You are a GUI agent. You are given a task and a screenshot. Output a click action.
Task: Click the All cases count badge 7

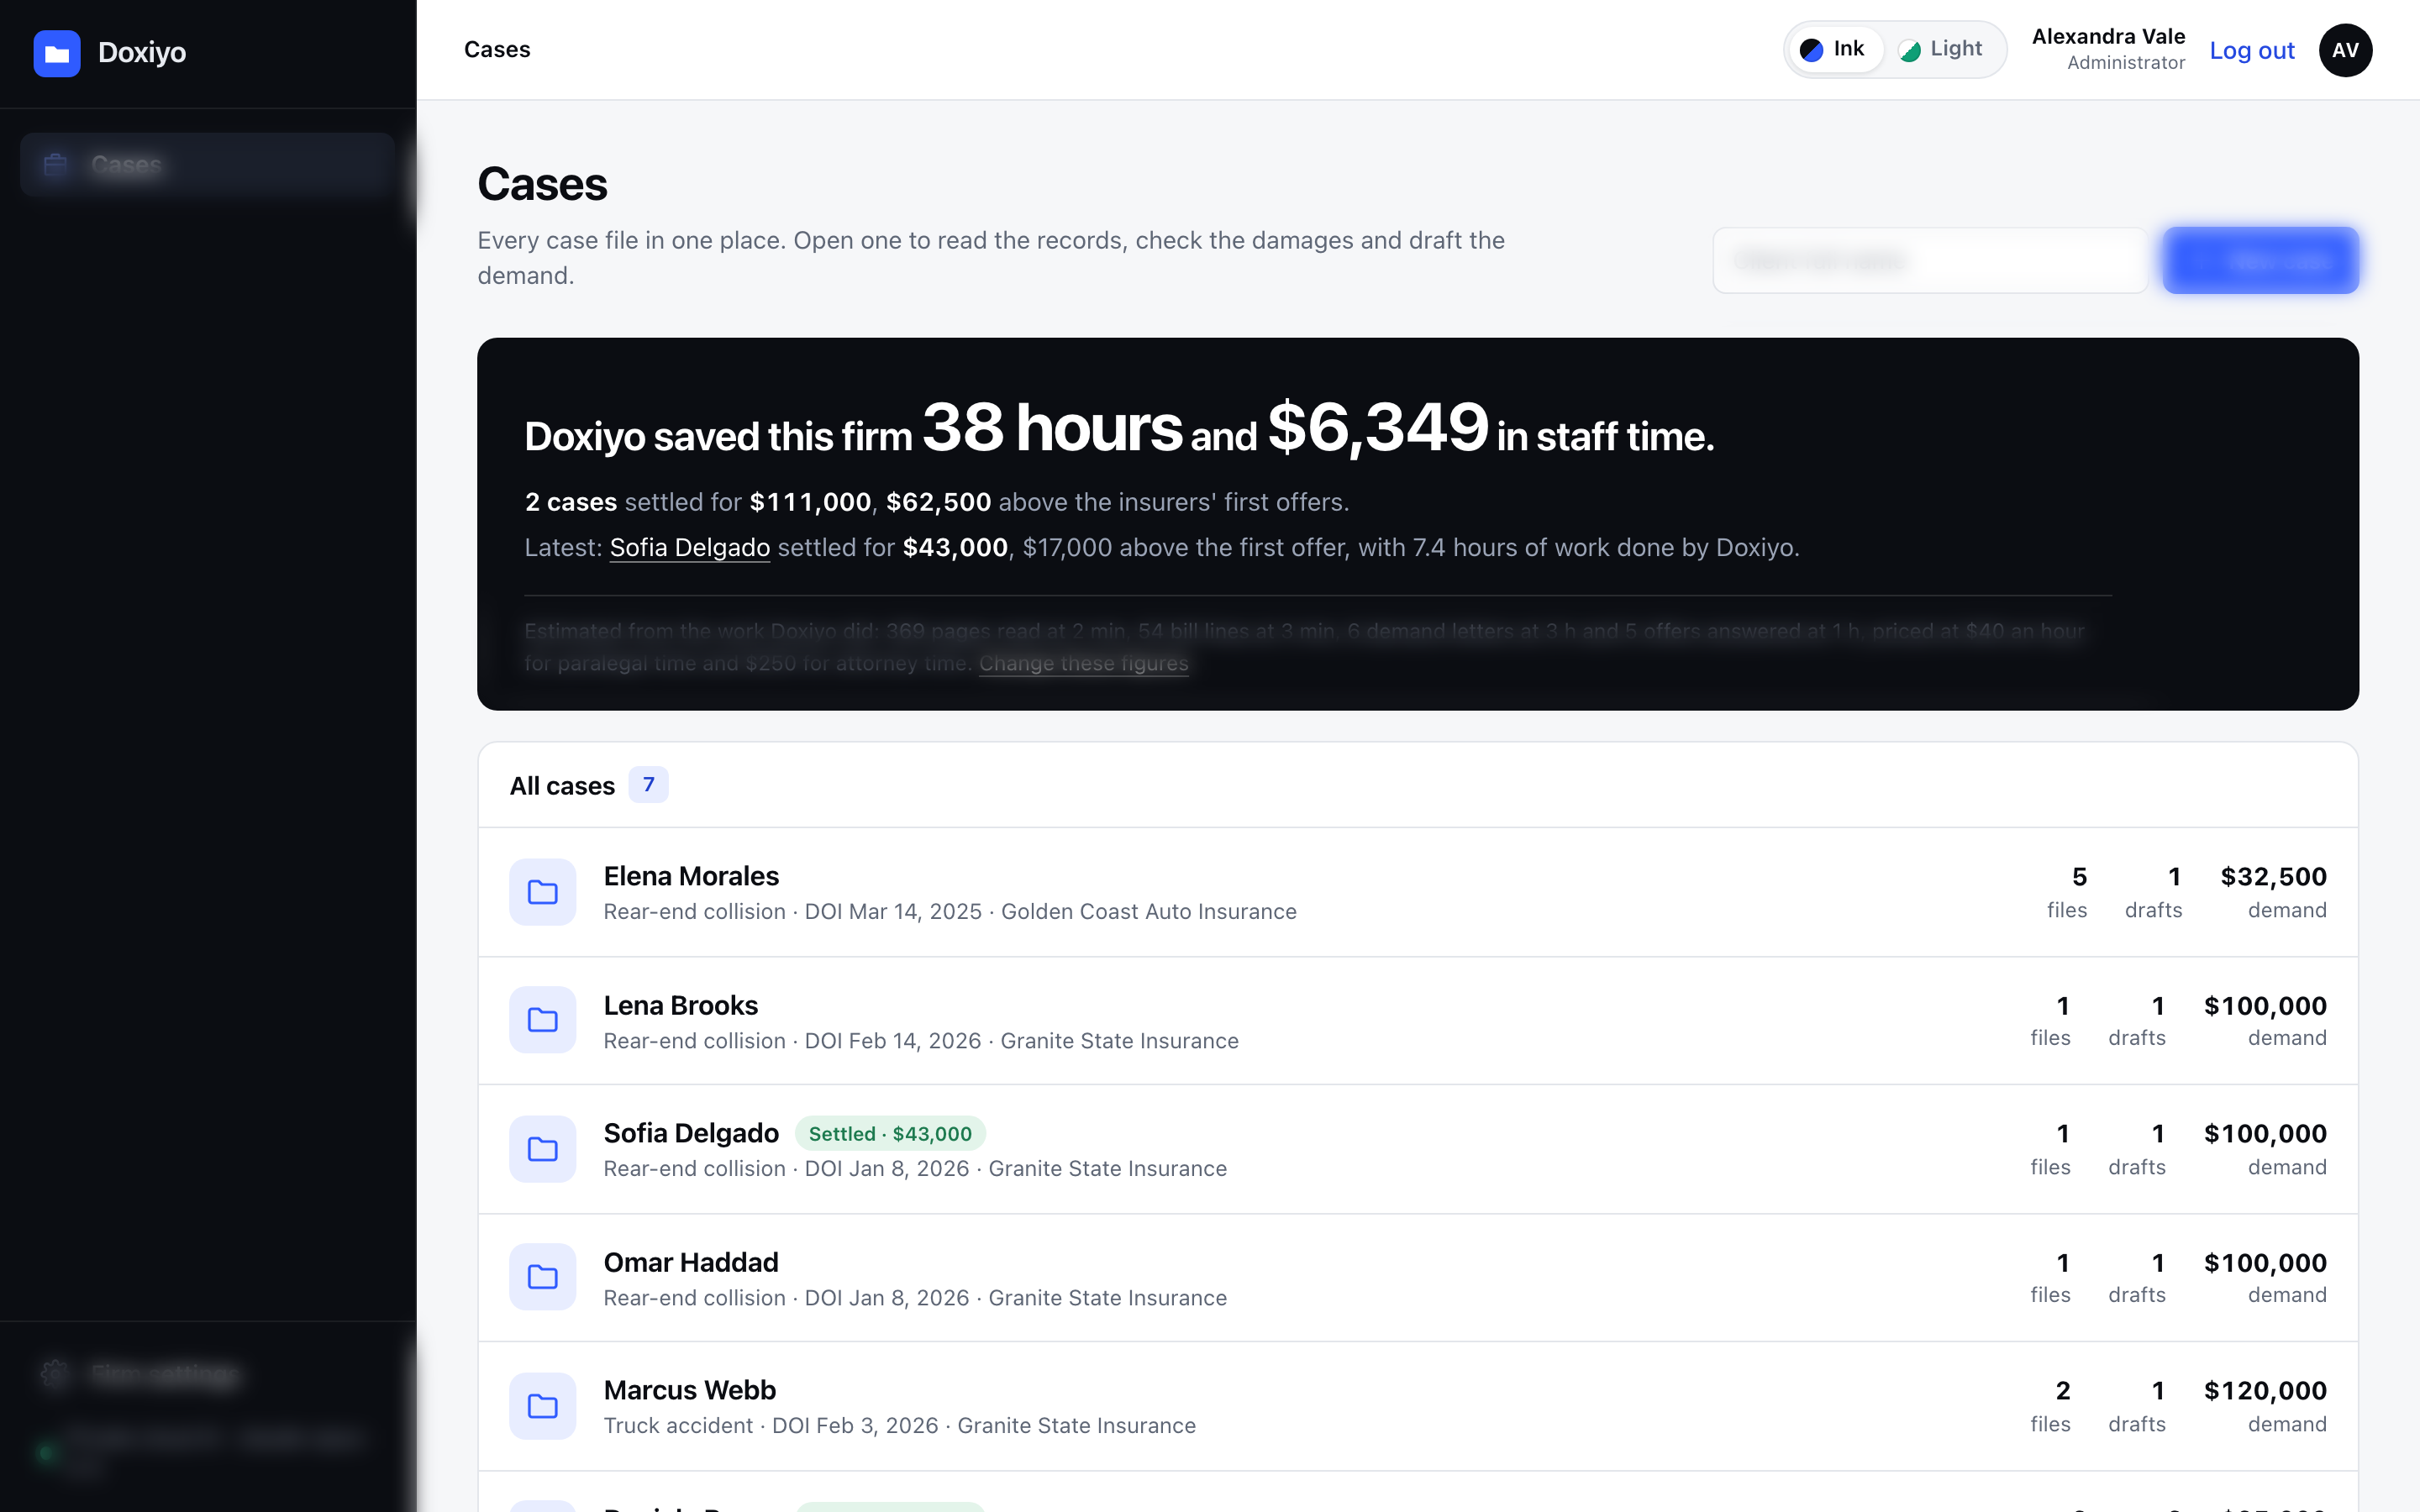coord(648,785)
